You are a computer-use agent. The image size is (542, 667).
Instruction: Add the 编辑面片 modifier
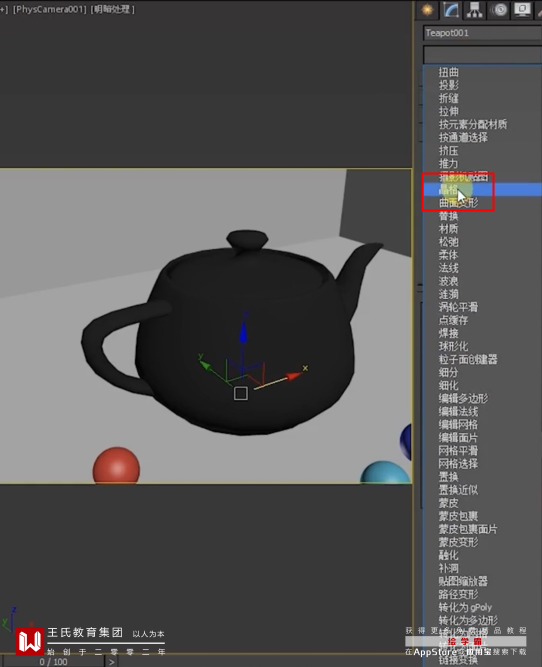[x=458, y=437]
